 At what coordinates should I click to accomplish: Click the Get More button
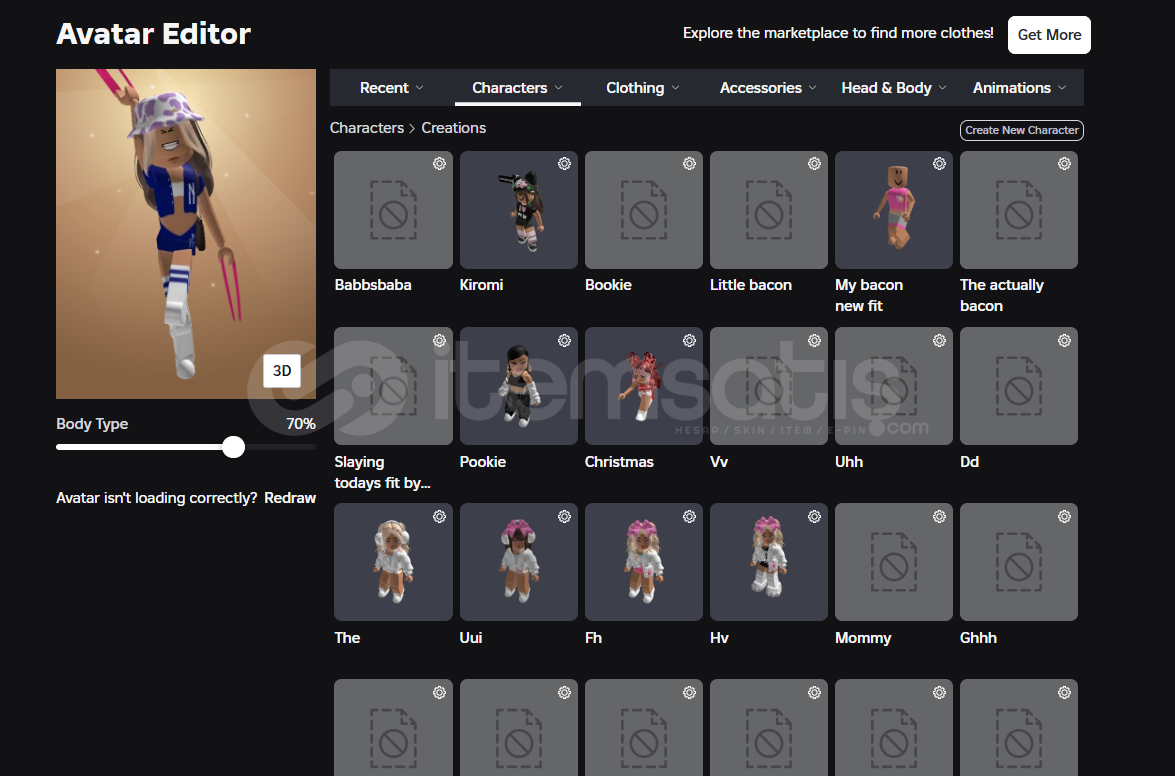1049,34
